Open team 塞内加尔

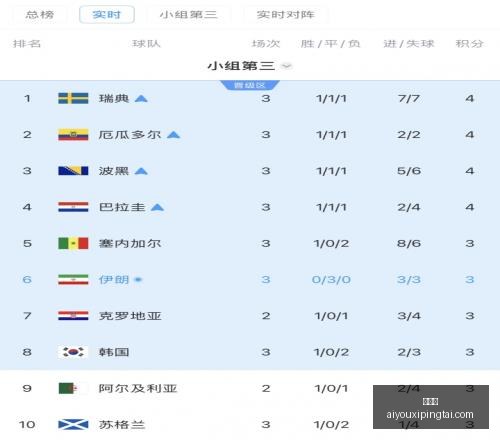[x=130, y=243]
